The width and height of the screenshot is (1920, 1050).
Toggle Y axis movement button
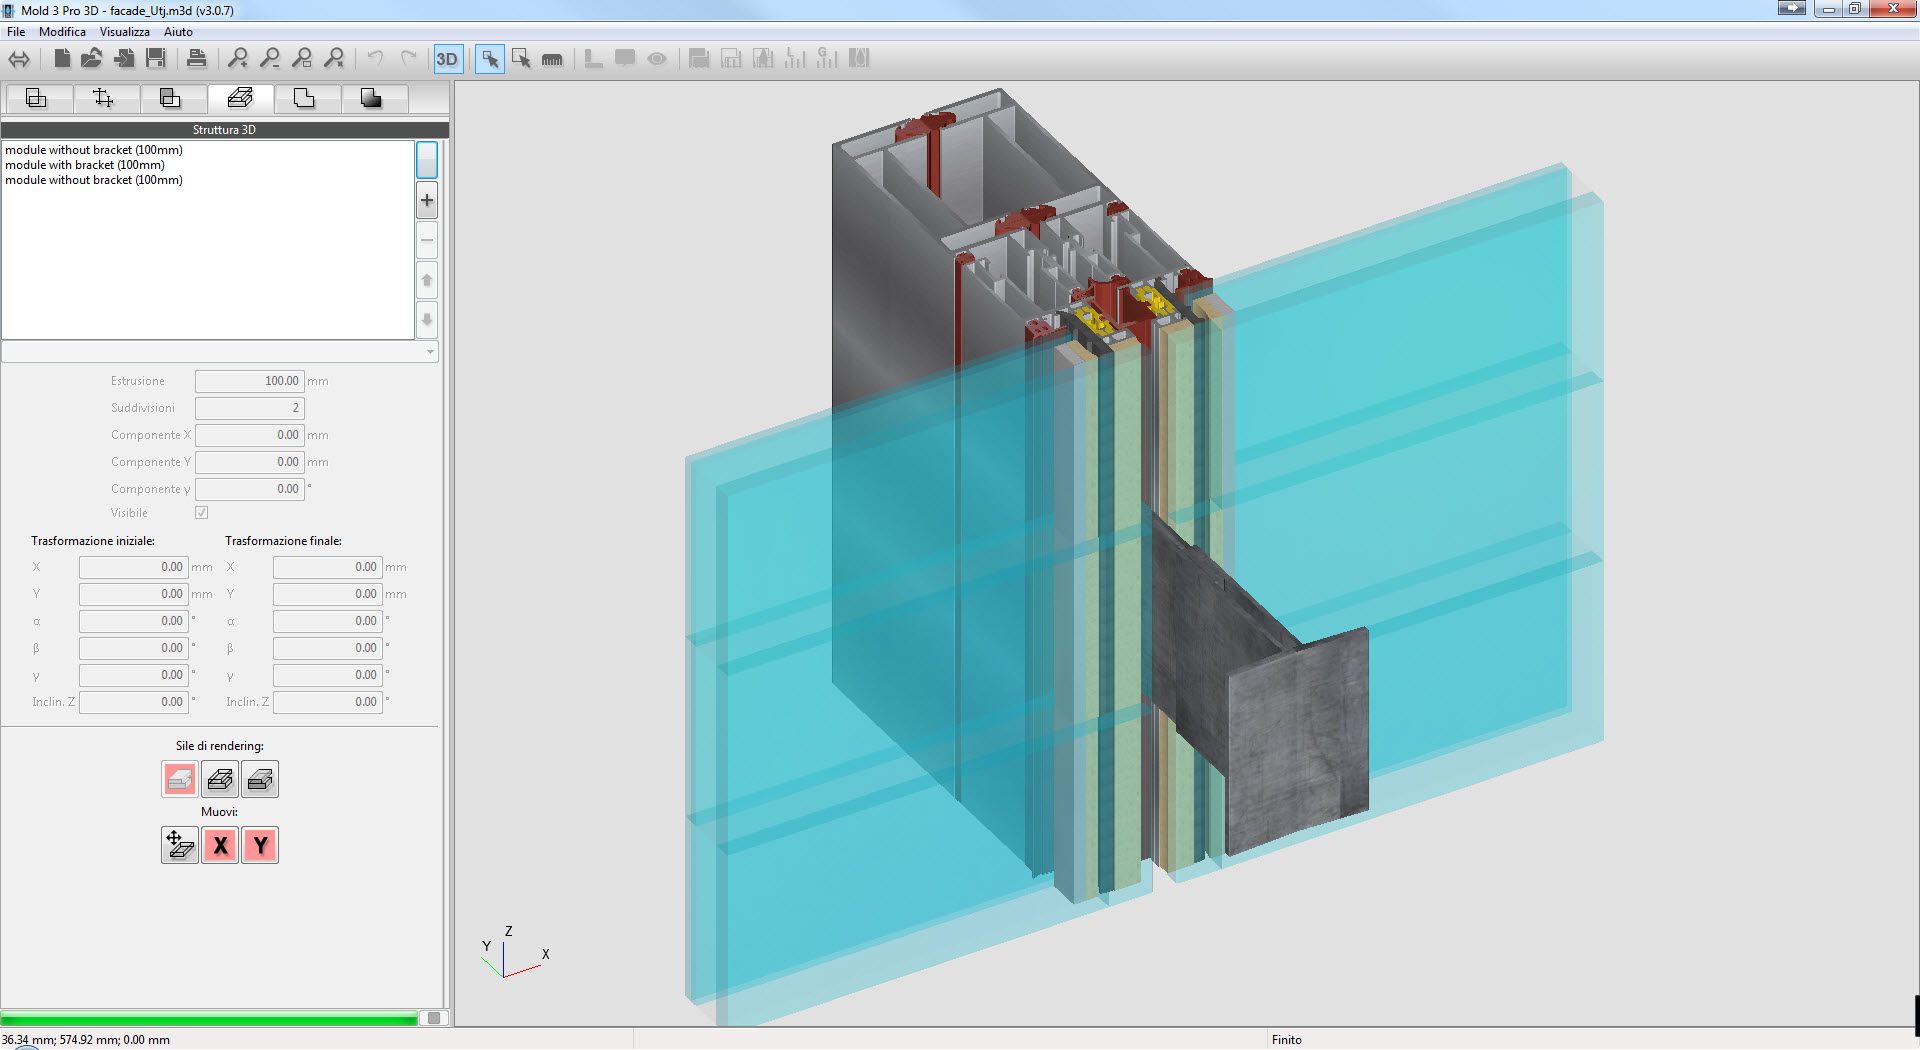pos(260,846)
